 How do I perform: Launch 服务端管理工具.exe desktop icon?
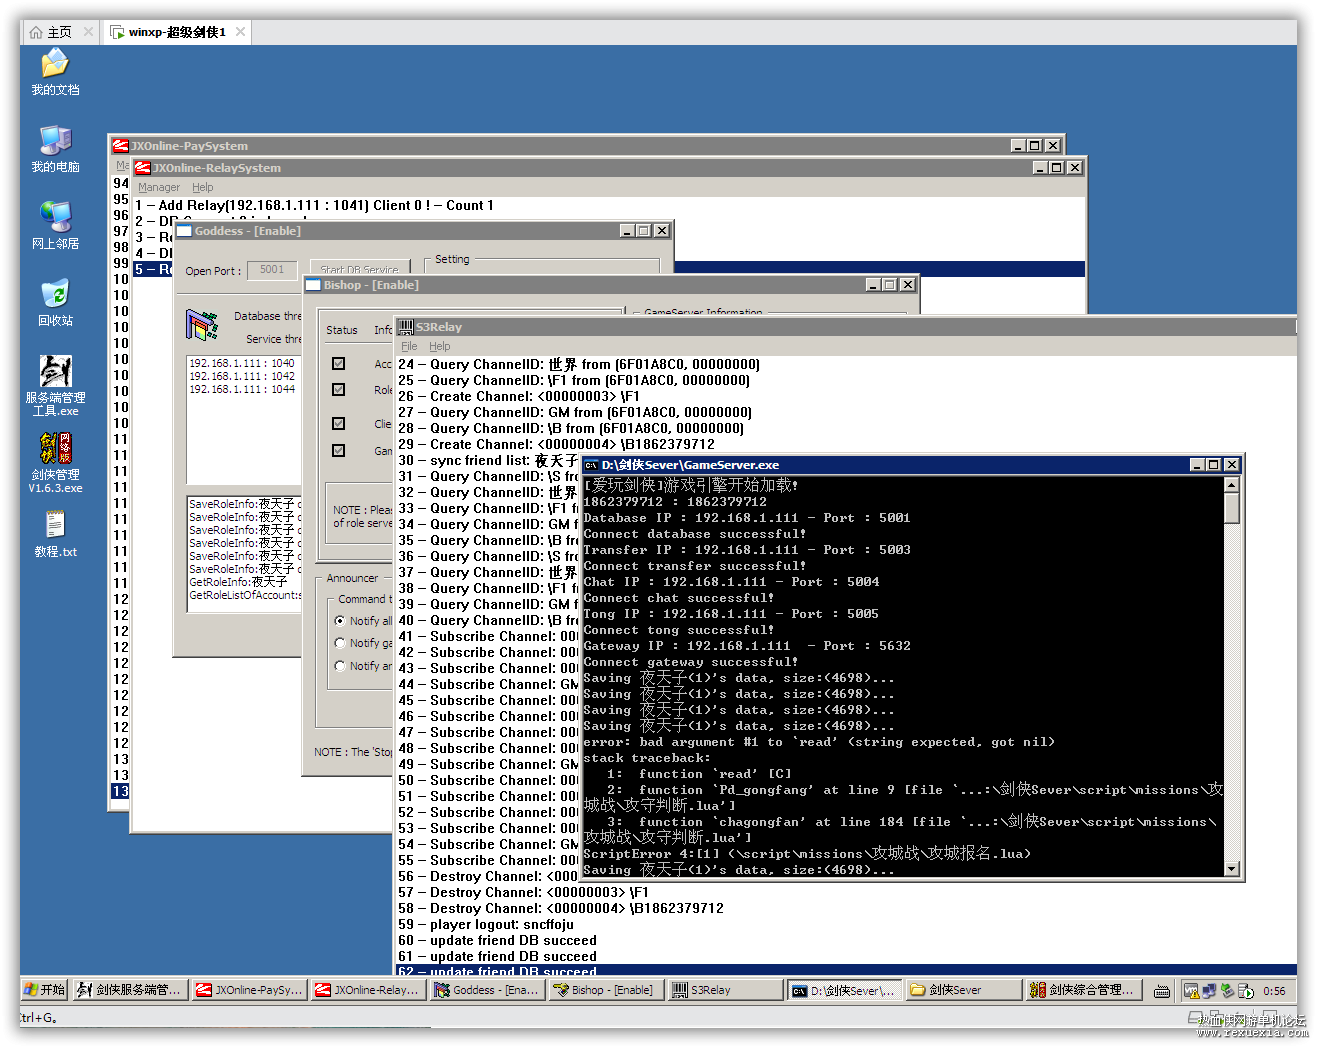tap(55, 372)
